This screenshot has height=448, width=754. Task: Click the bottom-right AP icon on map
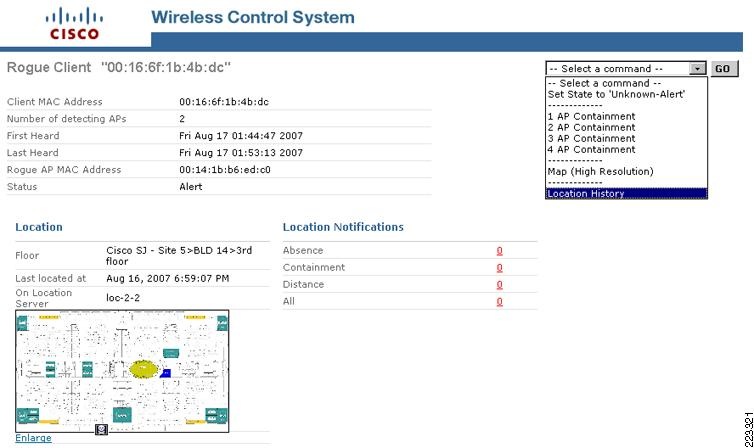click(216, 415)
